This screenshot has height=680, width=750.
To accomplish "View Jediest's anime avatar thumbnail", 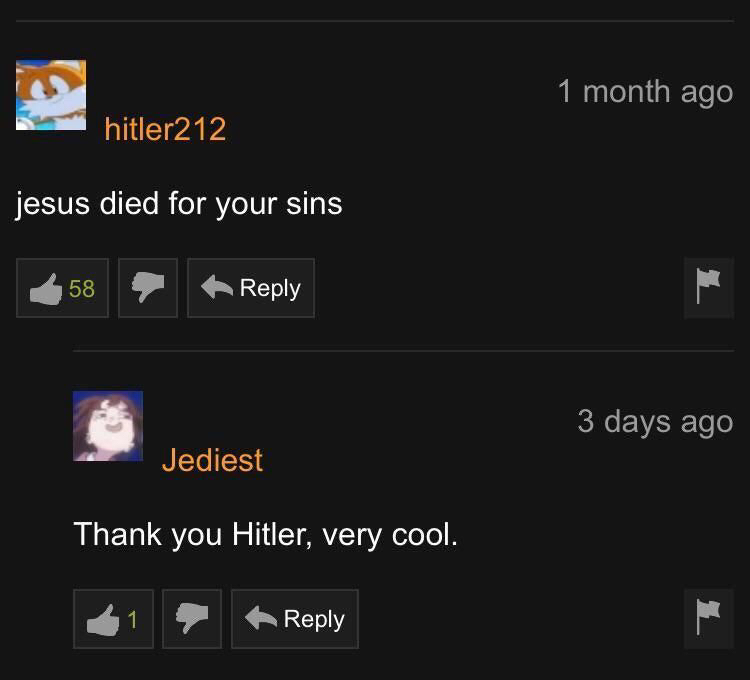I will pos(108,426).
